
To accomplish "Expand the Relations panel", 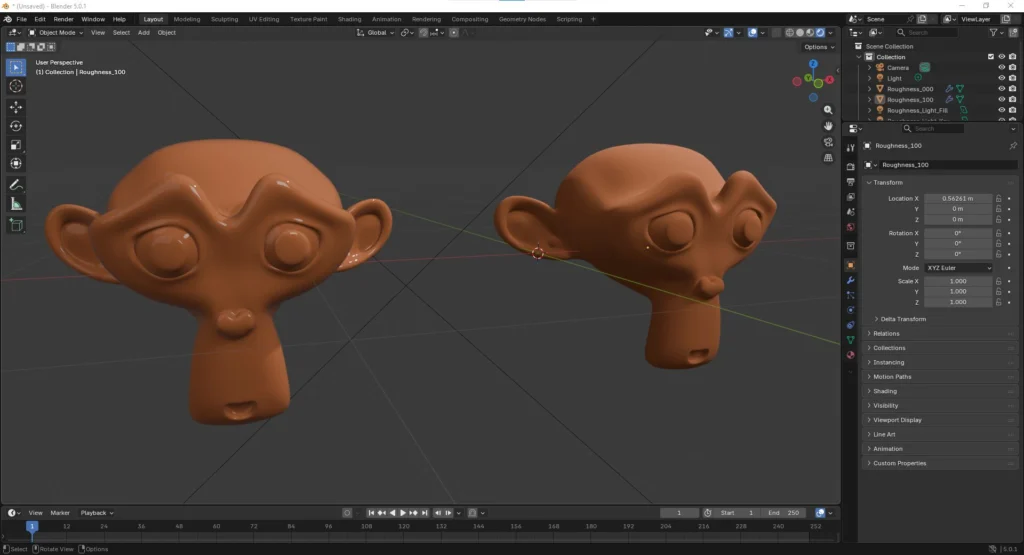I will [x=886, y=334].
